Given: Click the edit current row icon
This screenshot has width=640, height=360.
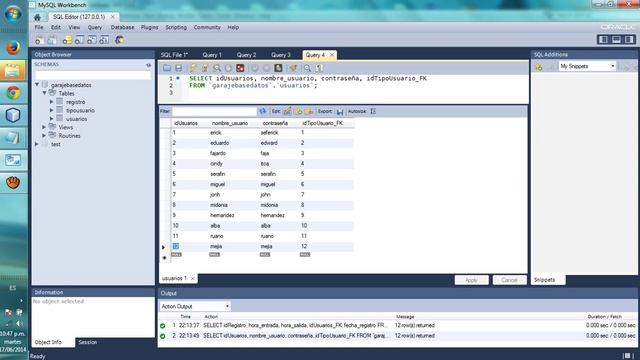Looking at the screenshot, I should click(x=287, y=111).
